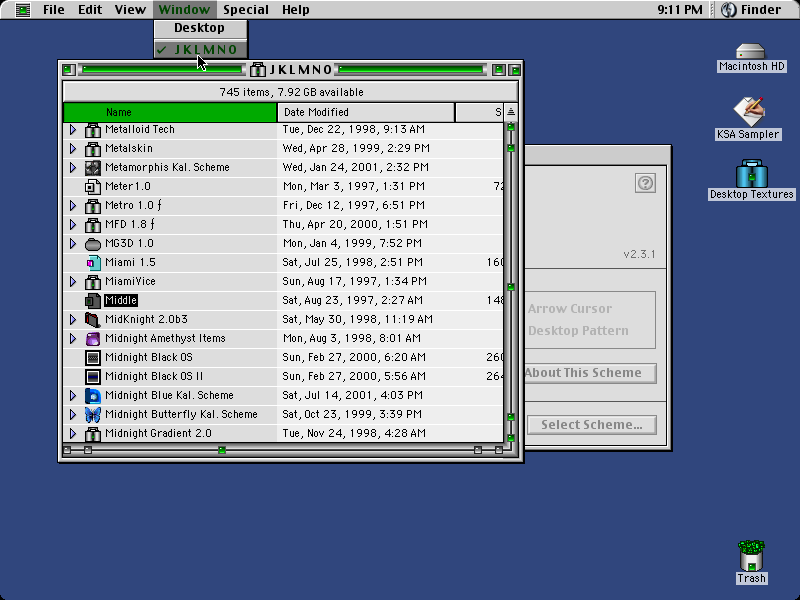Click the About This Scheme button

[x=591, y=373]
